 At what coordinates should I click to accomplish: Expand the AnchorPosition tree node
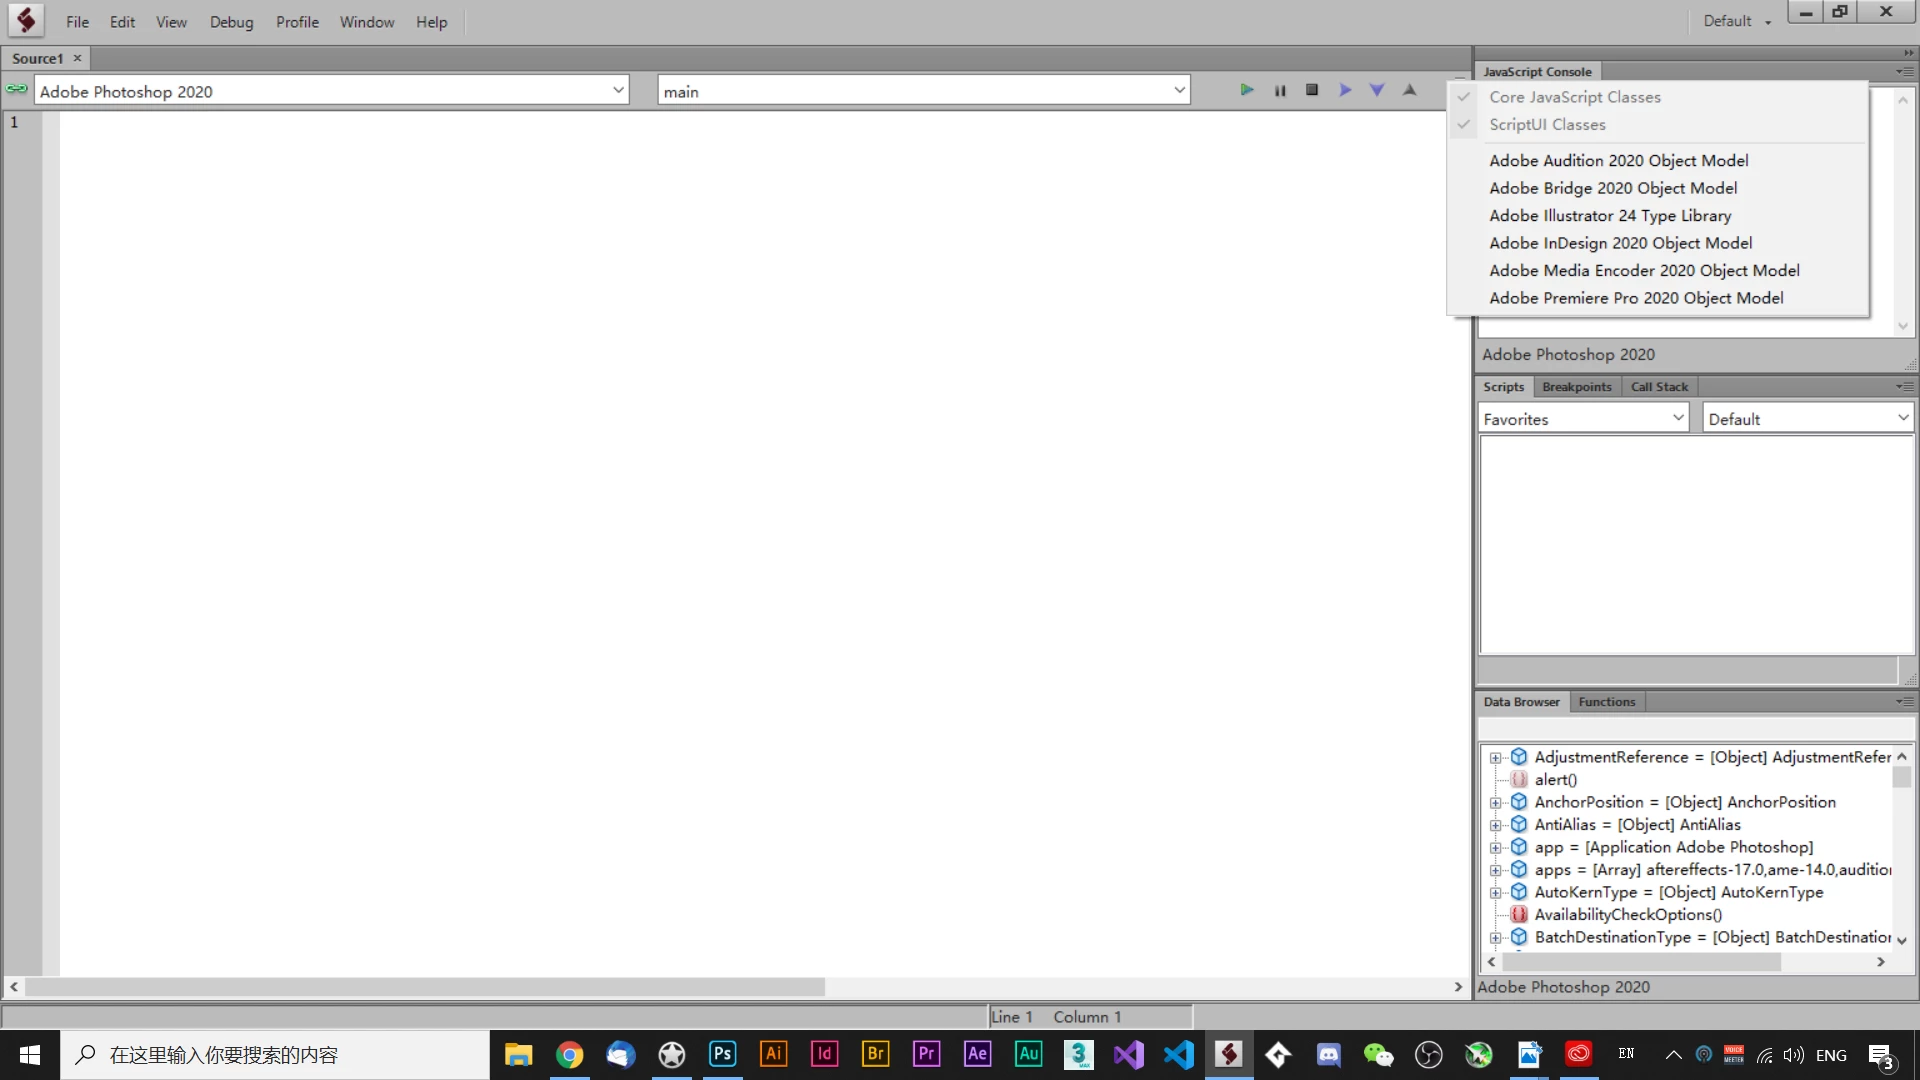pos(1495,803)
